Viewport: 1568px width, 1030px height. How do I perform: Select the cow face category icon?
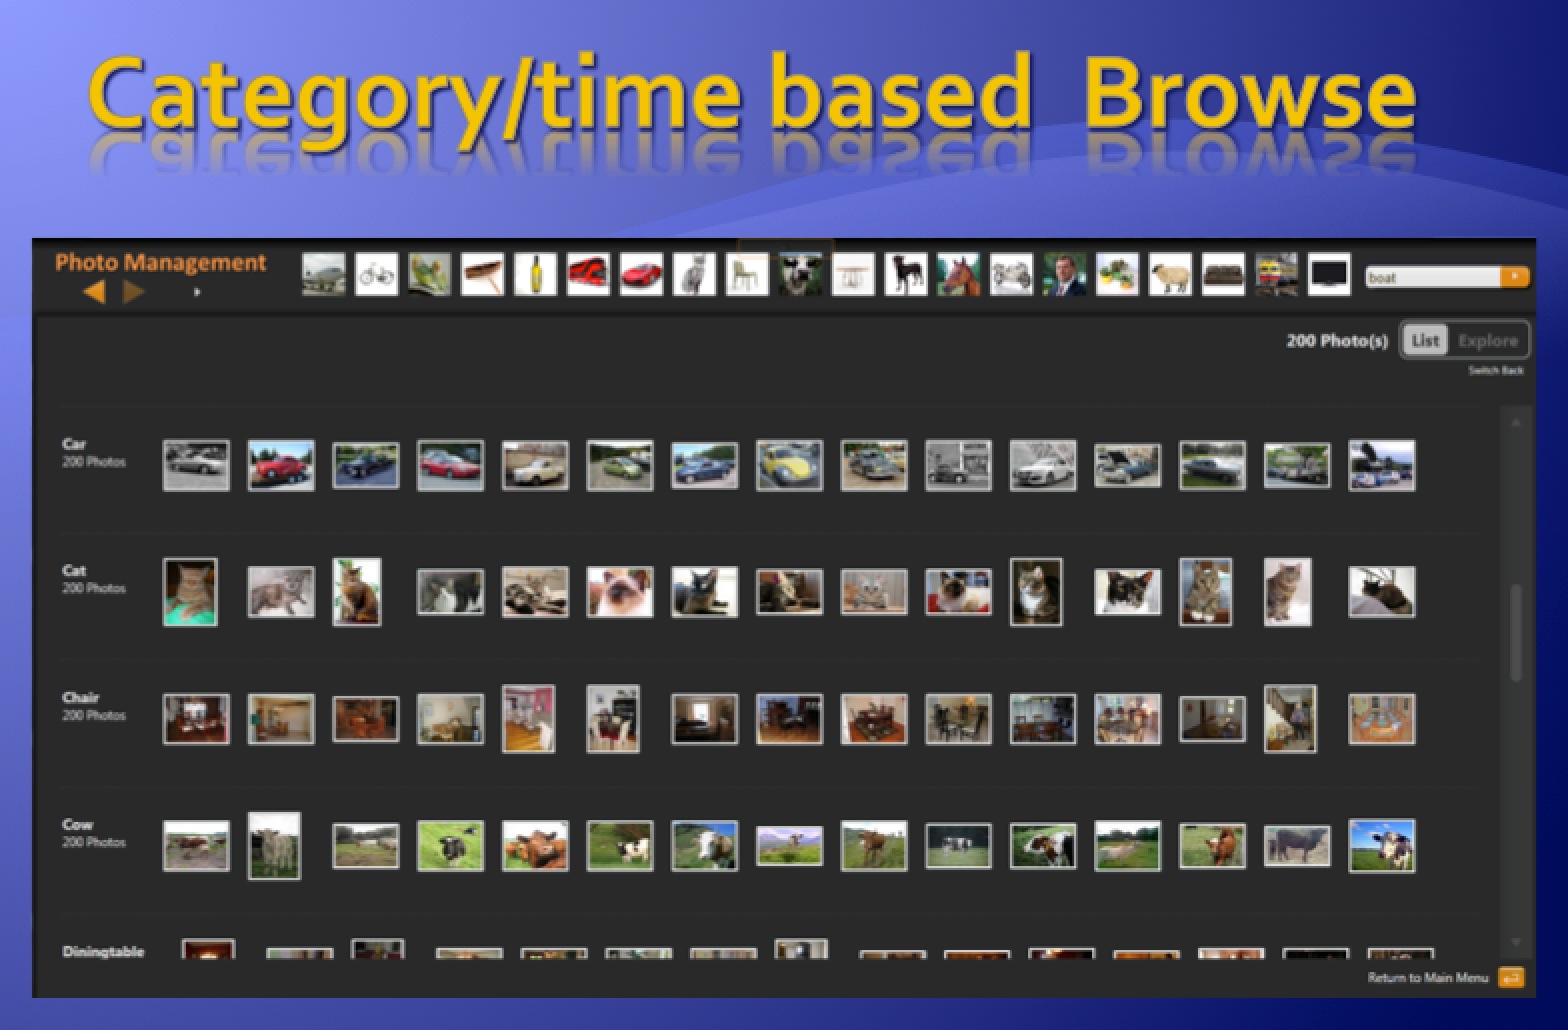click(x=801, y=274)
